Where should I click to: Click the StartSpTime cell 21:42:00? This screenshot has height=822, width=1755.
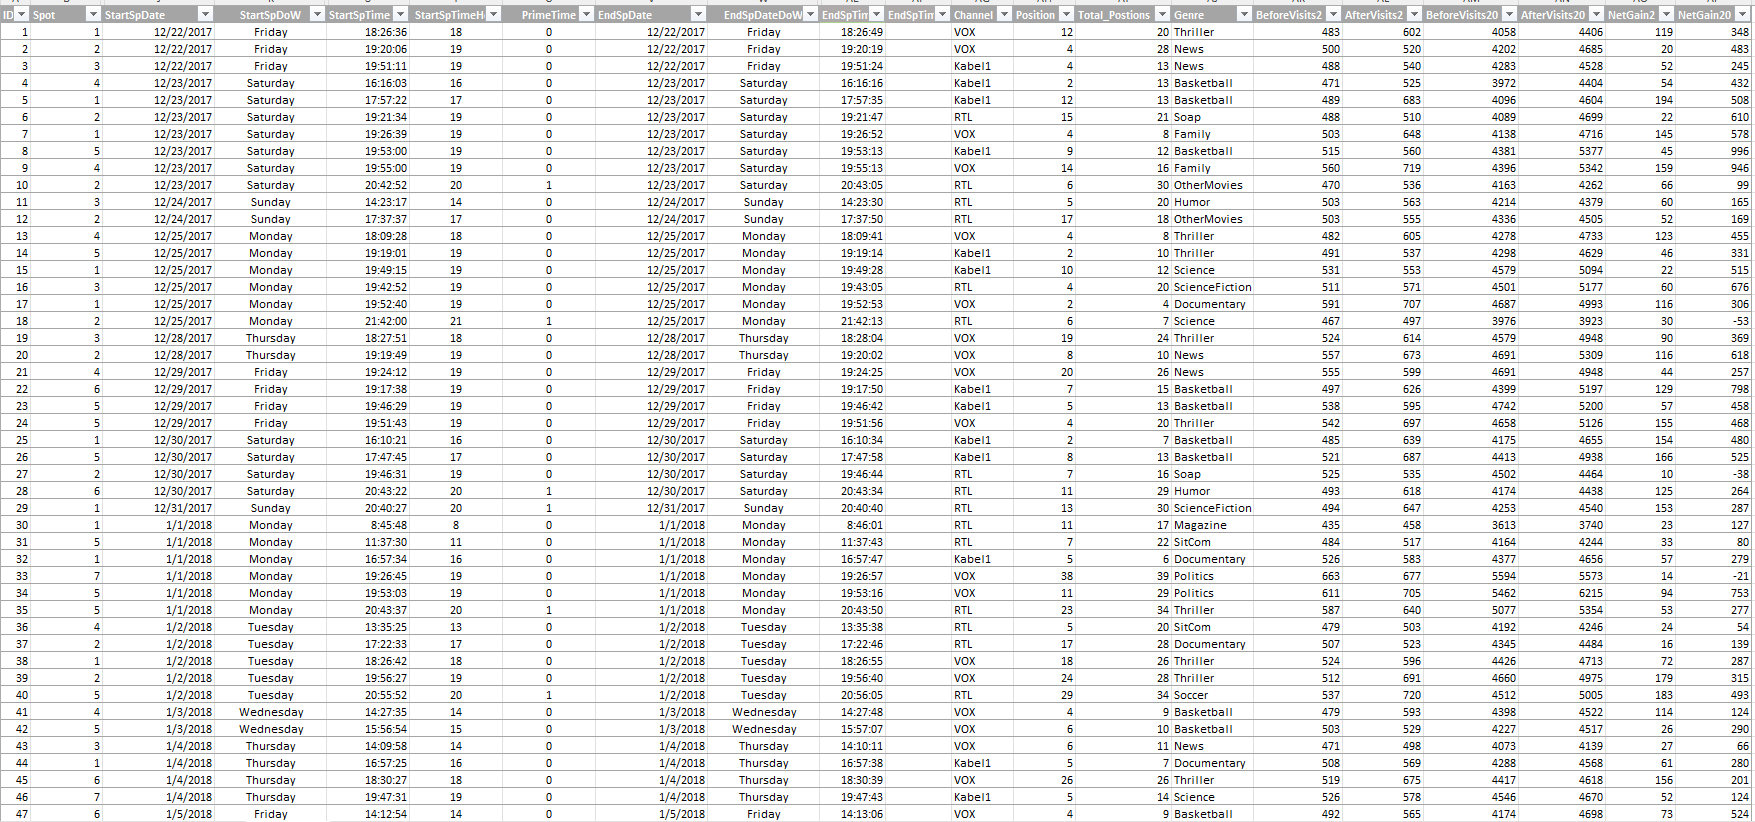[x=367, y=321]
